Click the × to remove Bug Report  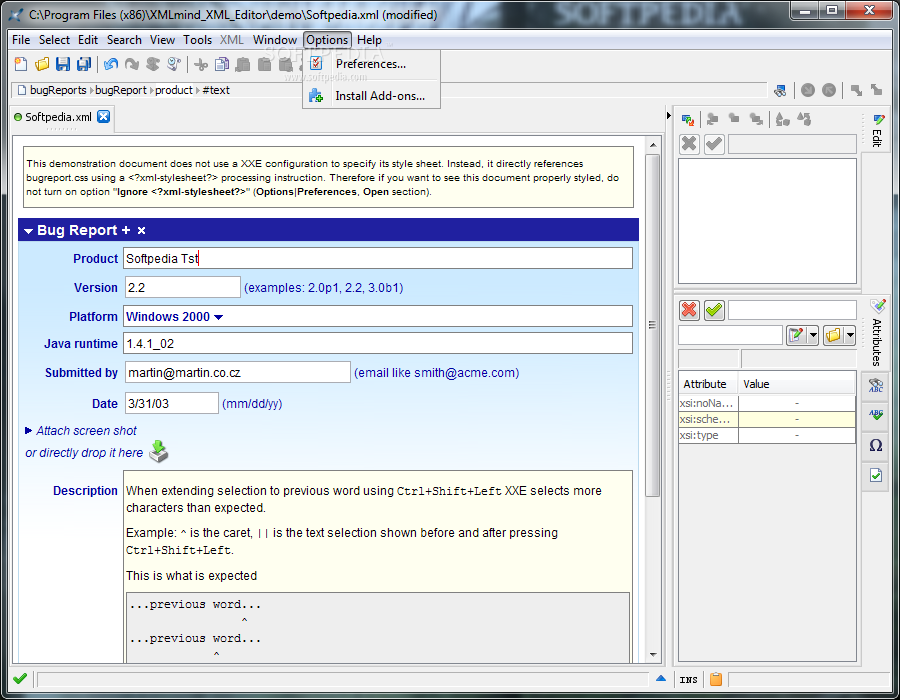[141, 231]
